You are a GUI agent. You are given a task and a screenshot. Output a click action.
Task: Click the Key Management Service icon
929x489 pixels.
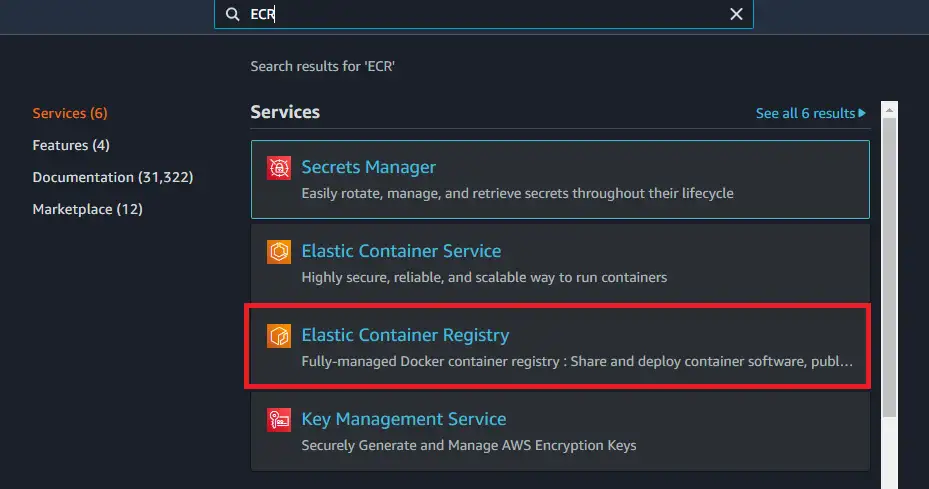click(x=279, y=420)
